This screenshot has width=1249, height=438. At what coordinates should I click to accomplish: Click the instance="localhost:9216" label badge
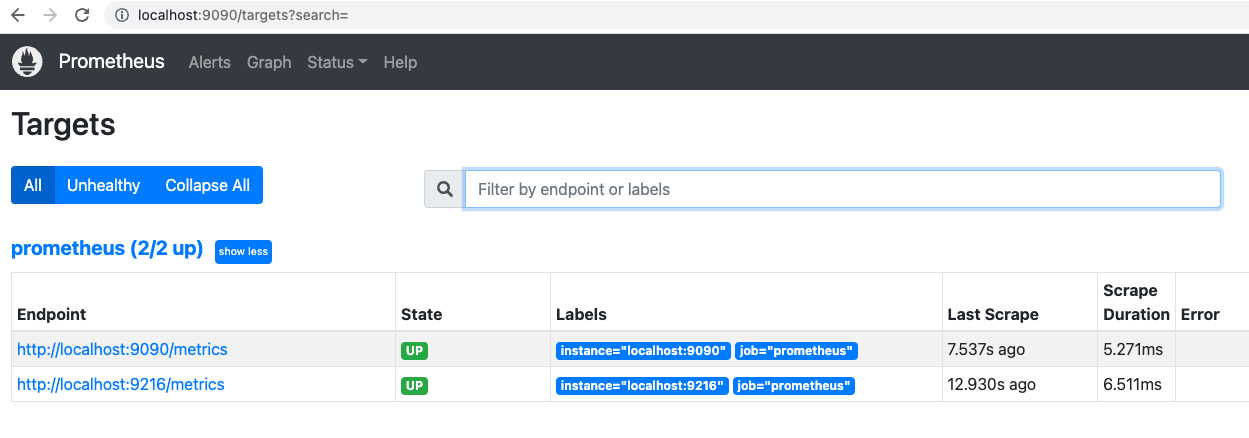(x=642, y=386)
